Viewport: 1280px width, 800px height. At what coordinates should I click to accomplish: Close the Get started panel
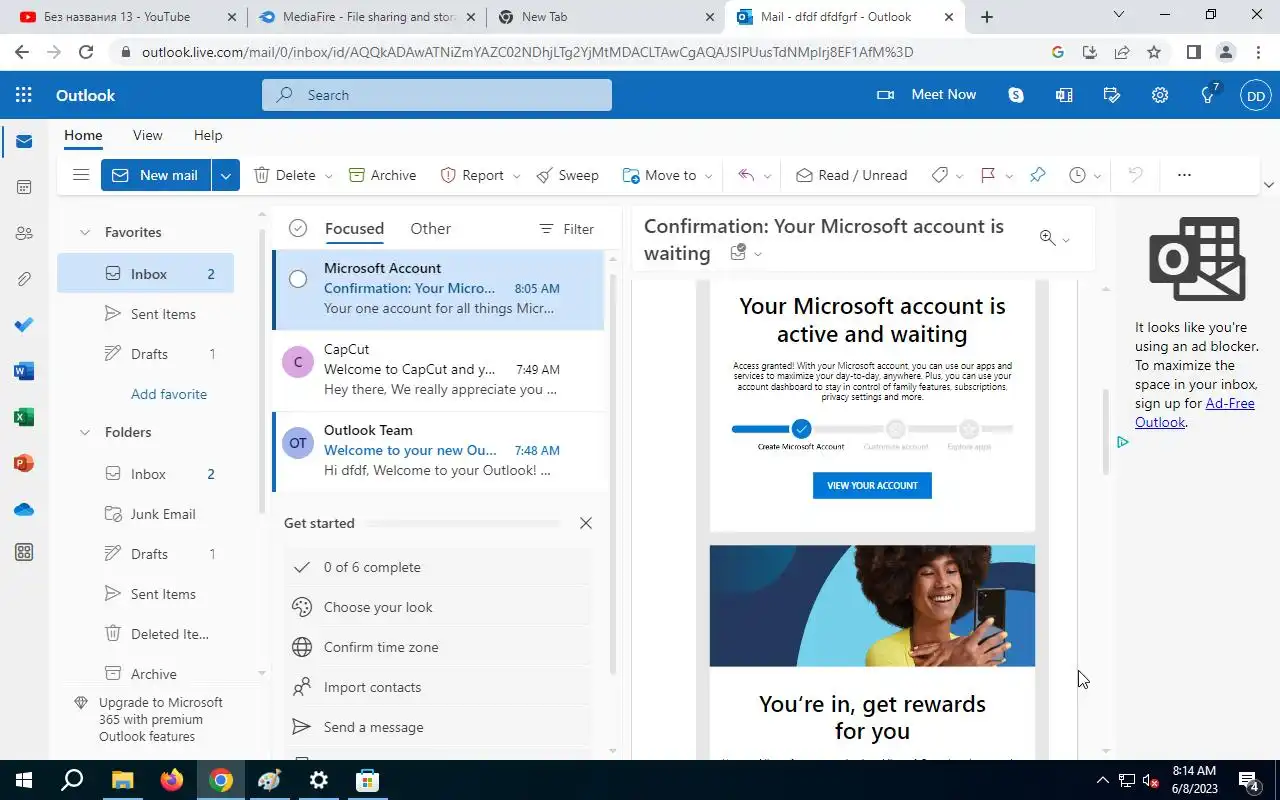pos(586,523)
